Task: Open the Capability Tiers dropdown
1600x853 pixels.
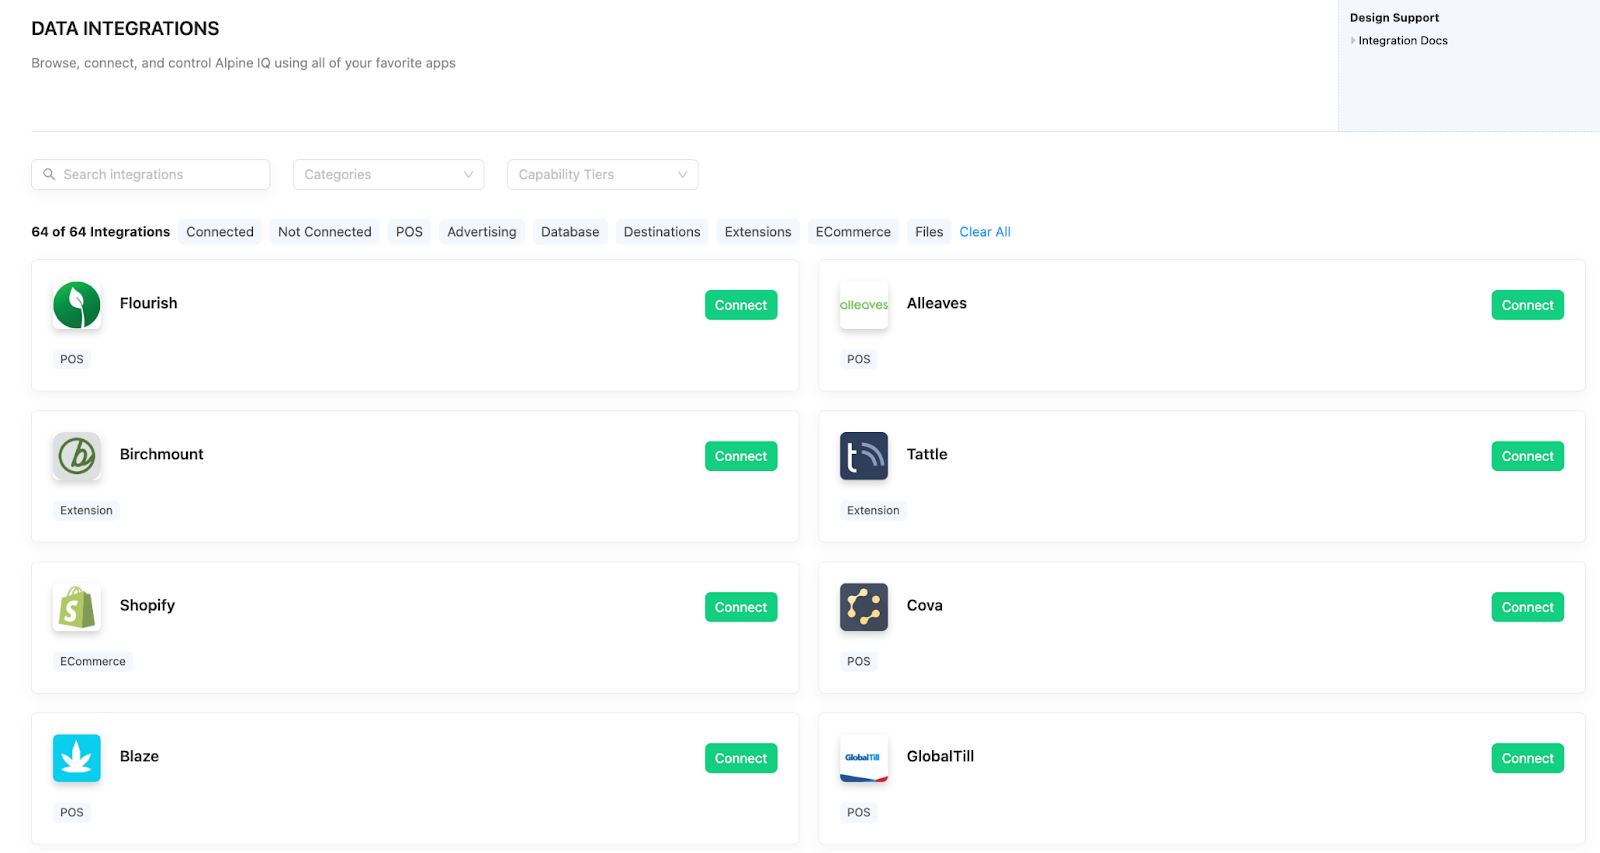Action: [602, 174]
